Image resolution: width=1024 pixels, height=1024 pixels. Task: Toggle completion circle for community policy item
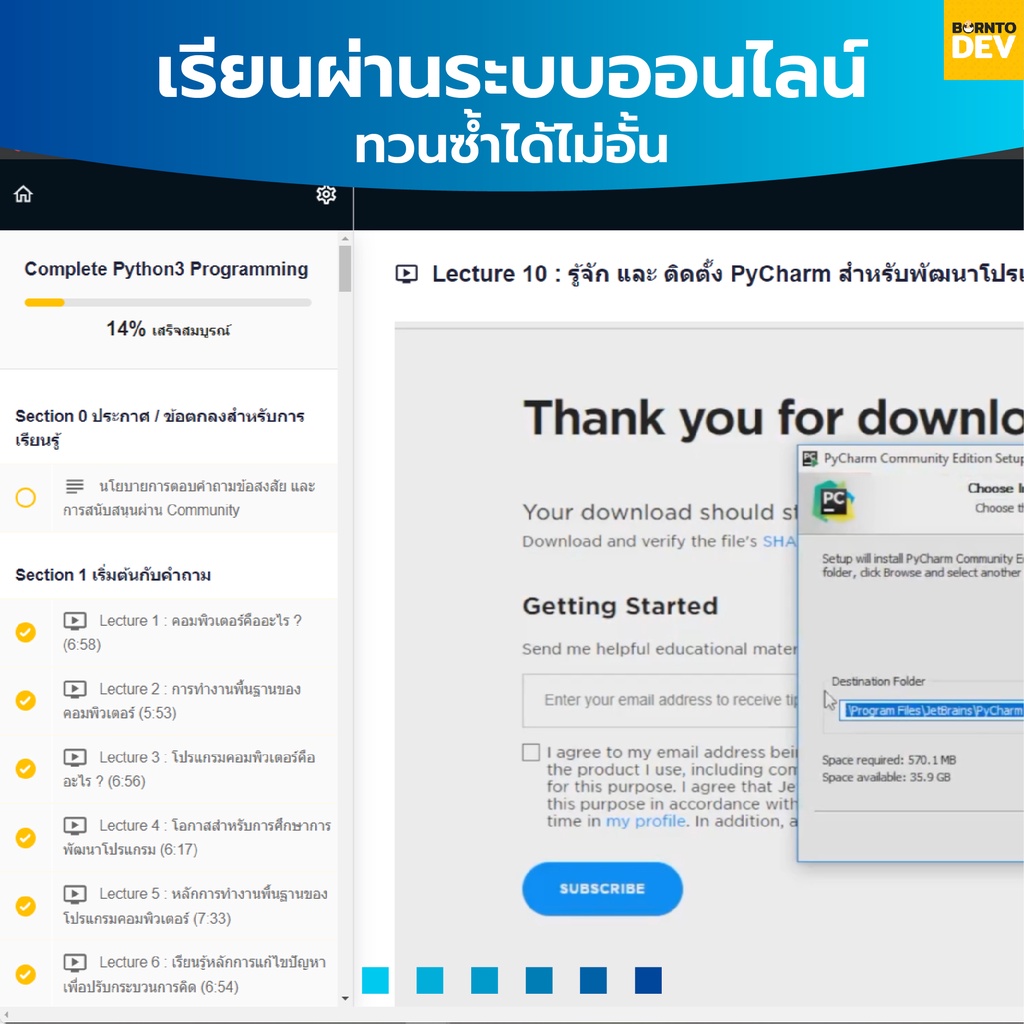26,497
